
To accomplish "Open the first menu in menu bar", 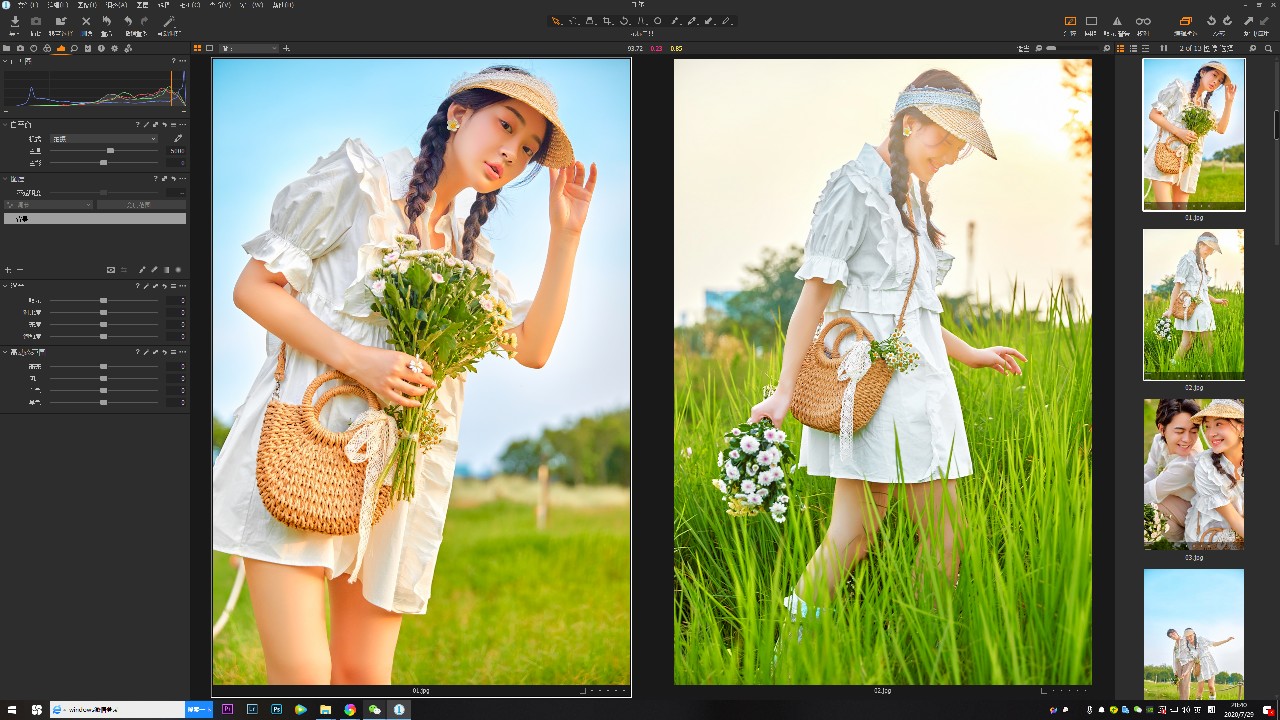I will tap(28, 5).
